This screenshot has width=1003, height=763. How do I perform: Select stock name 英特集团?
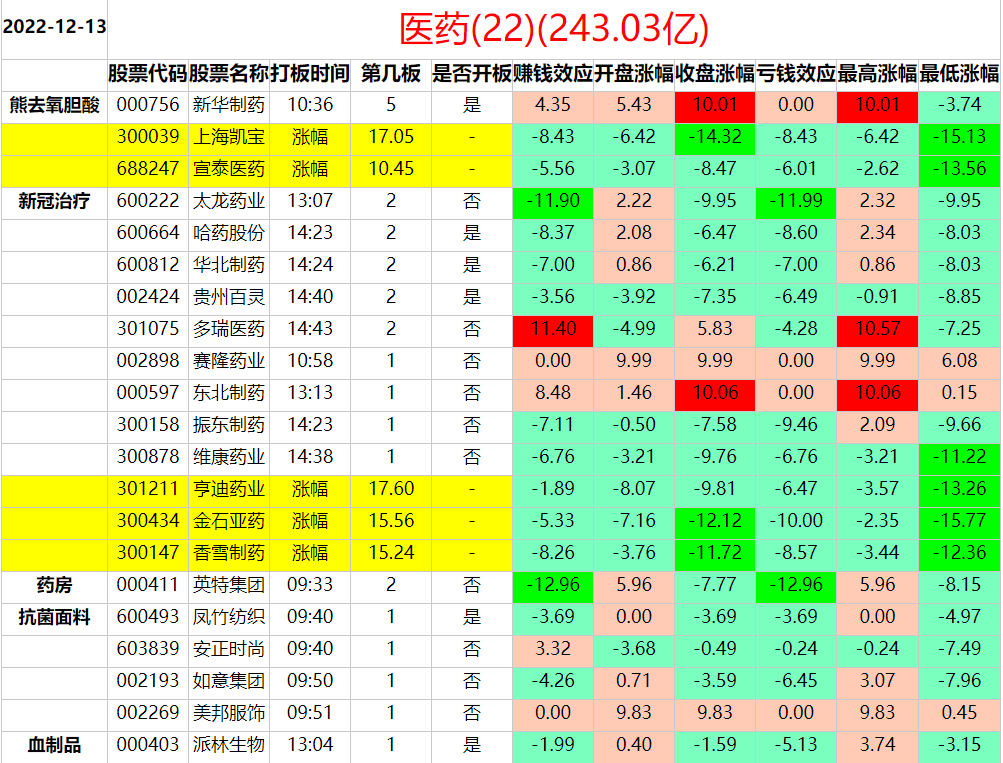pos(229,585)
